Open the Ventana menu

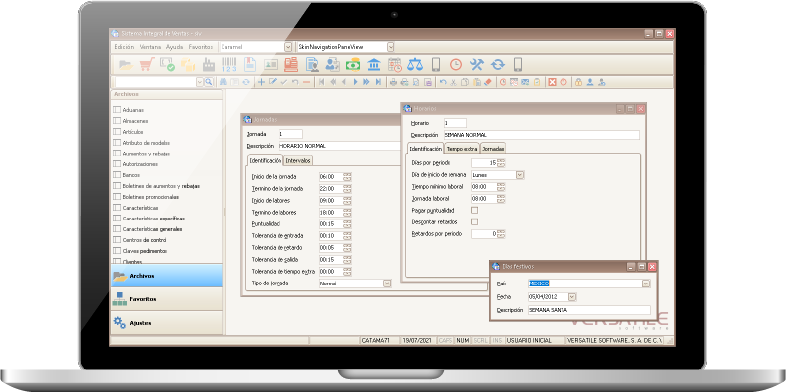point(150,47)
